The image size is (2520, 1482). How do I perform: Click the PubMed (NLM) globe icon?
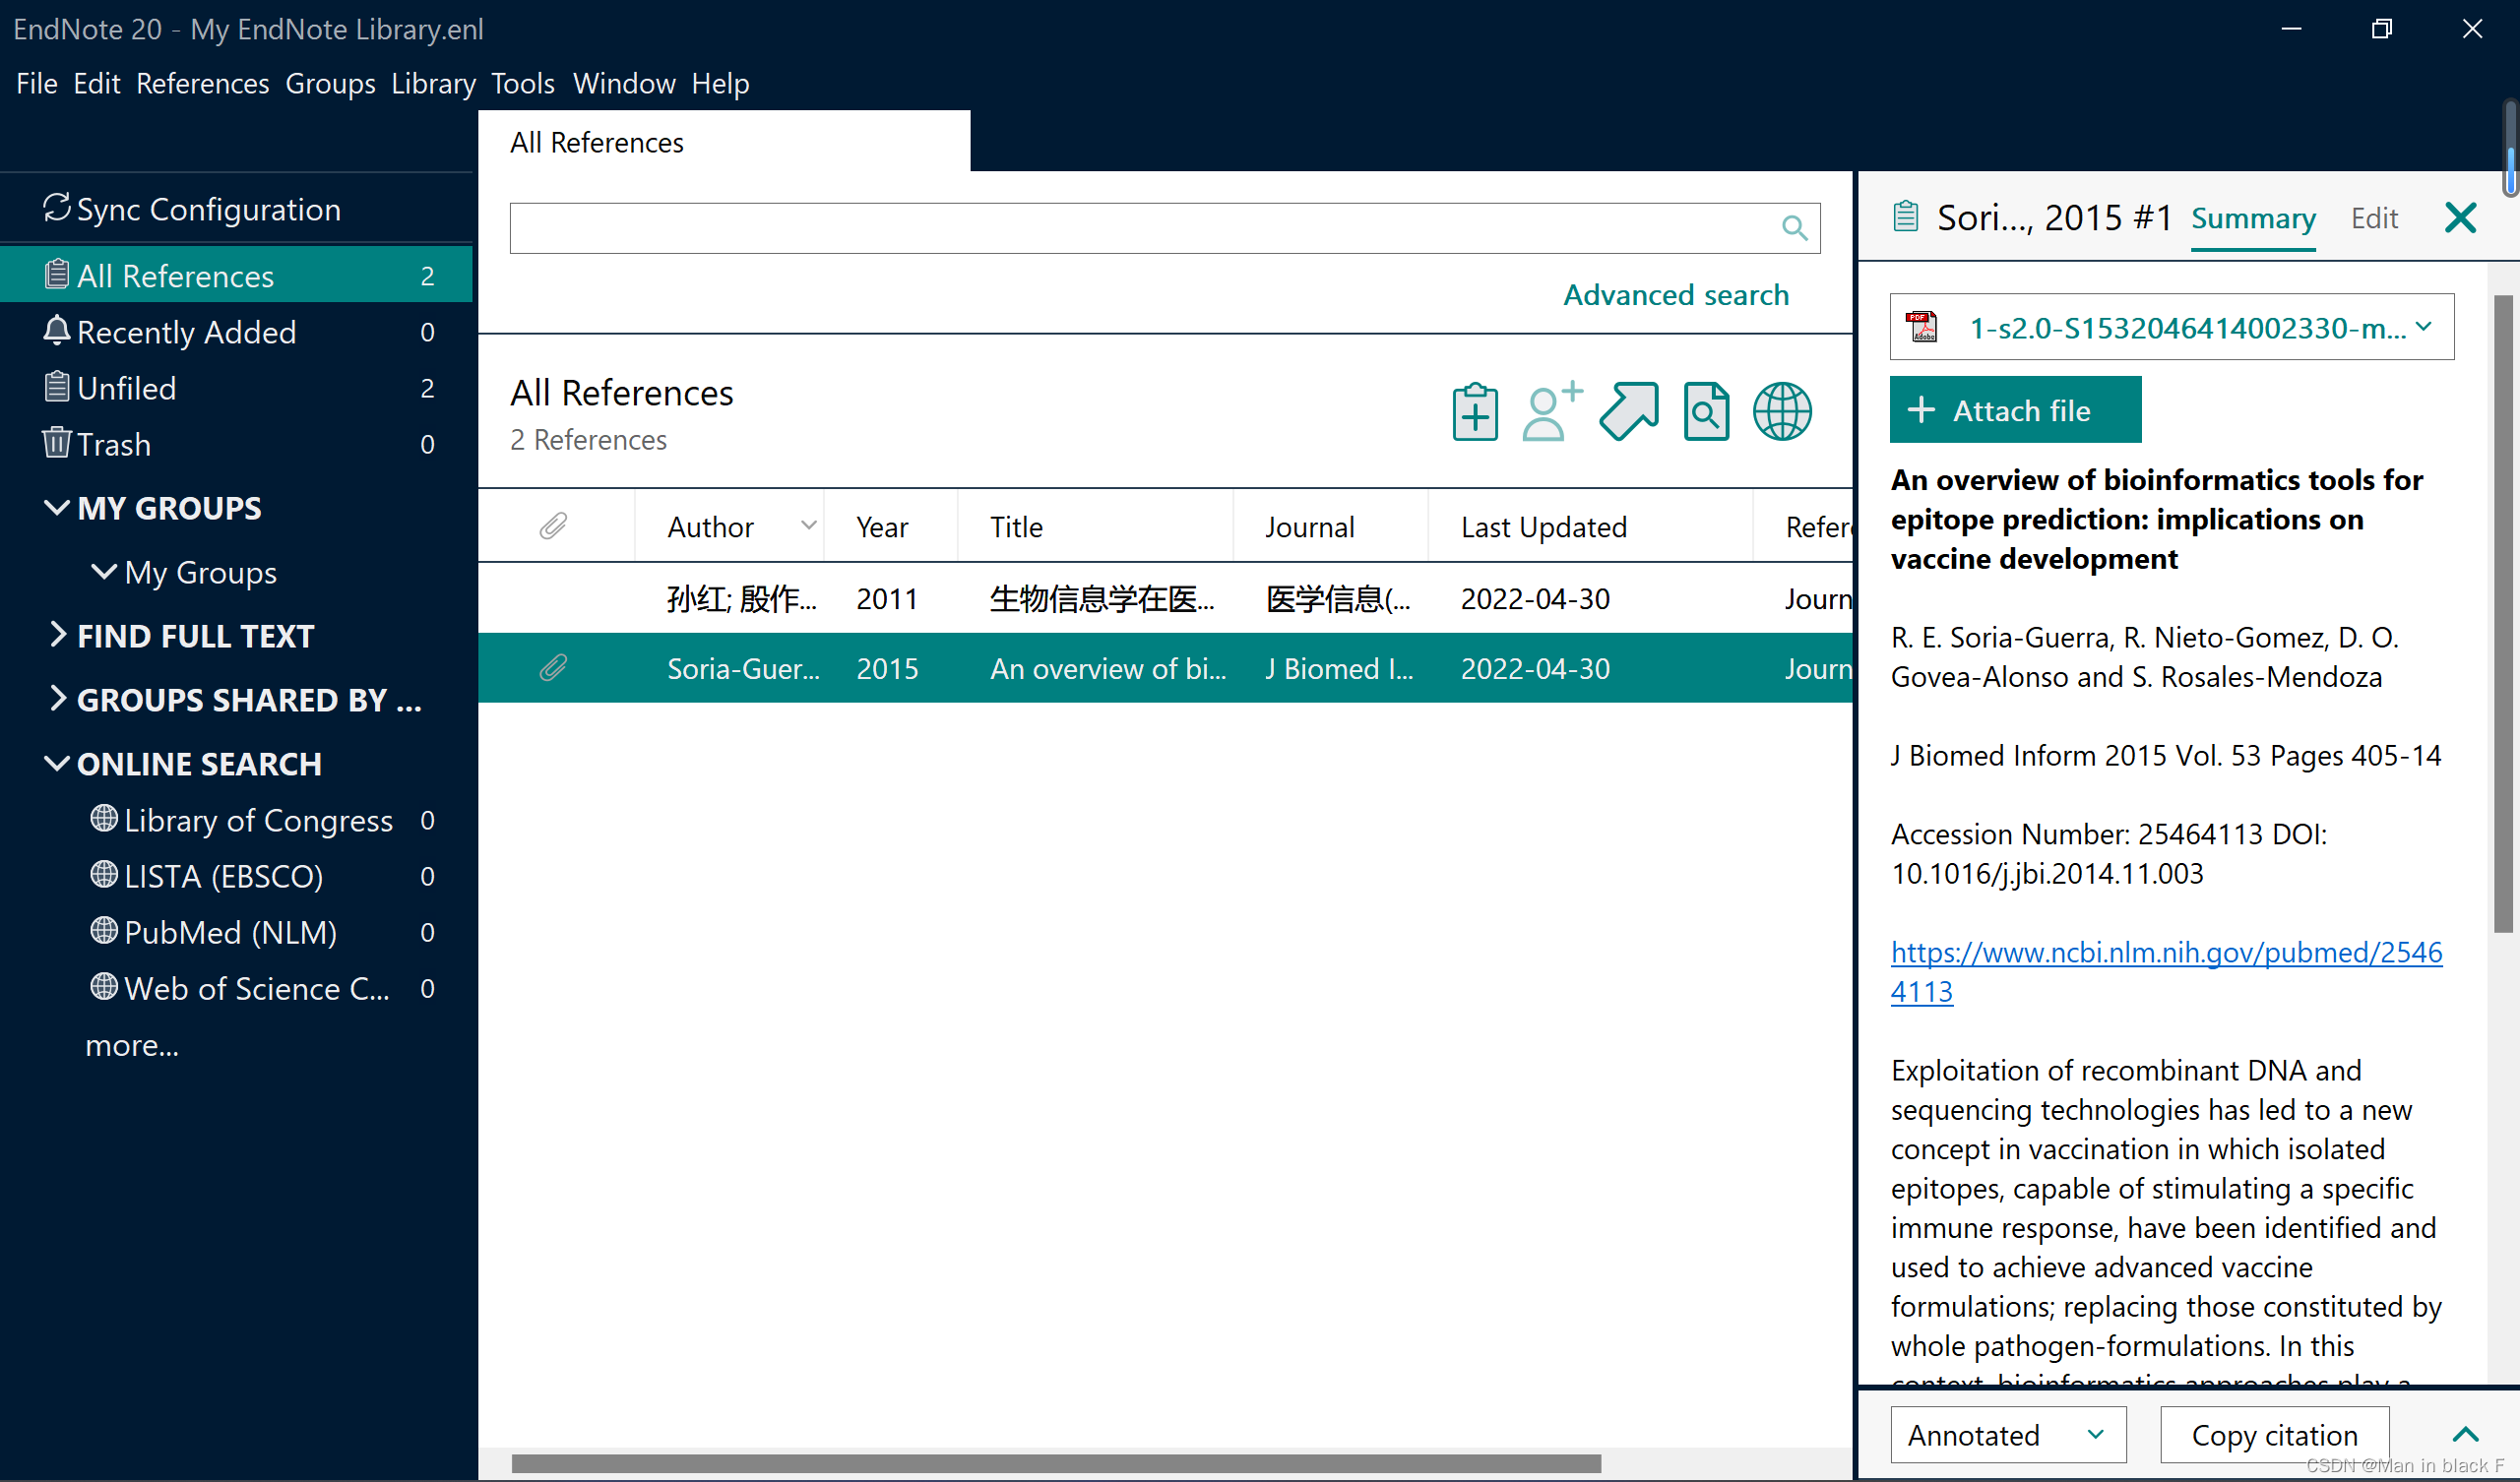pyautogui.click(x=104, y=930)
